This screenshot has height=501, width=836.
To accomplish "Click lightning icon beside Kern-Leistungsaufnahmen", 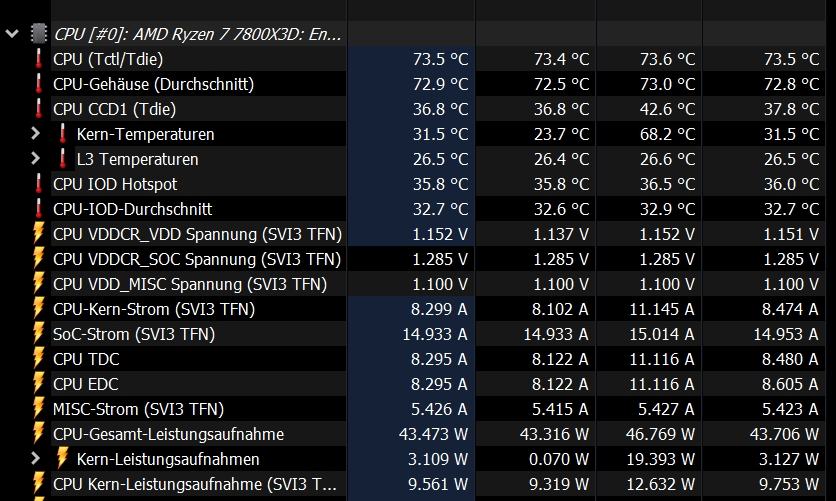I will pos(62,458).
